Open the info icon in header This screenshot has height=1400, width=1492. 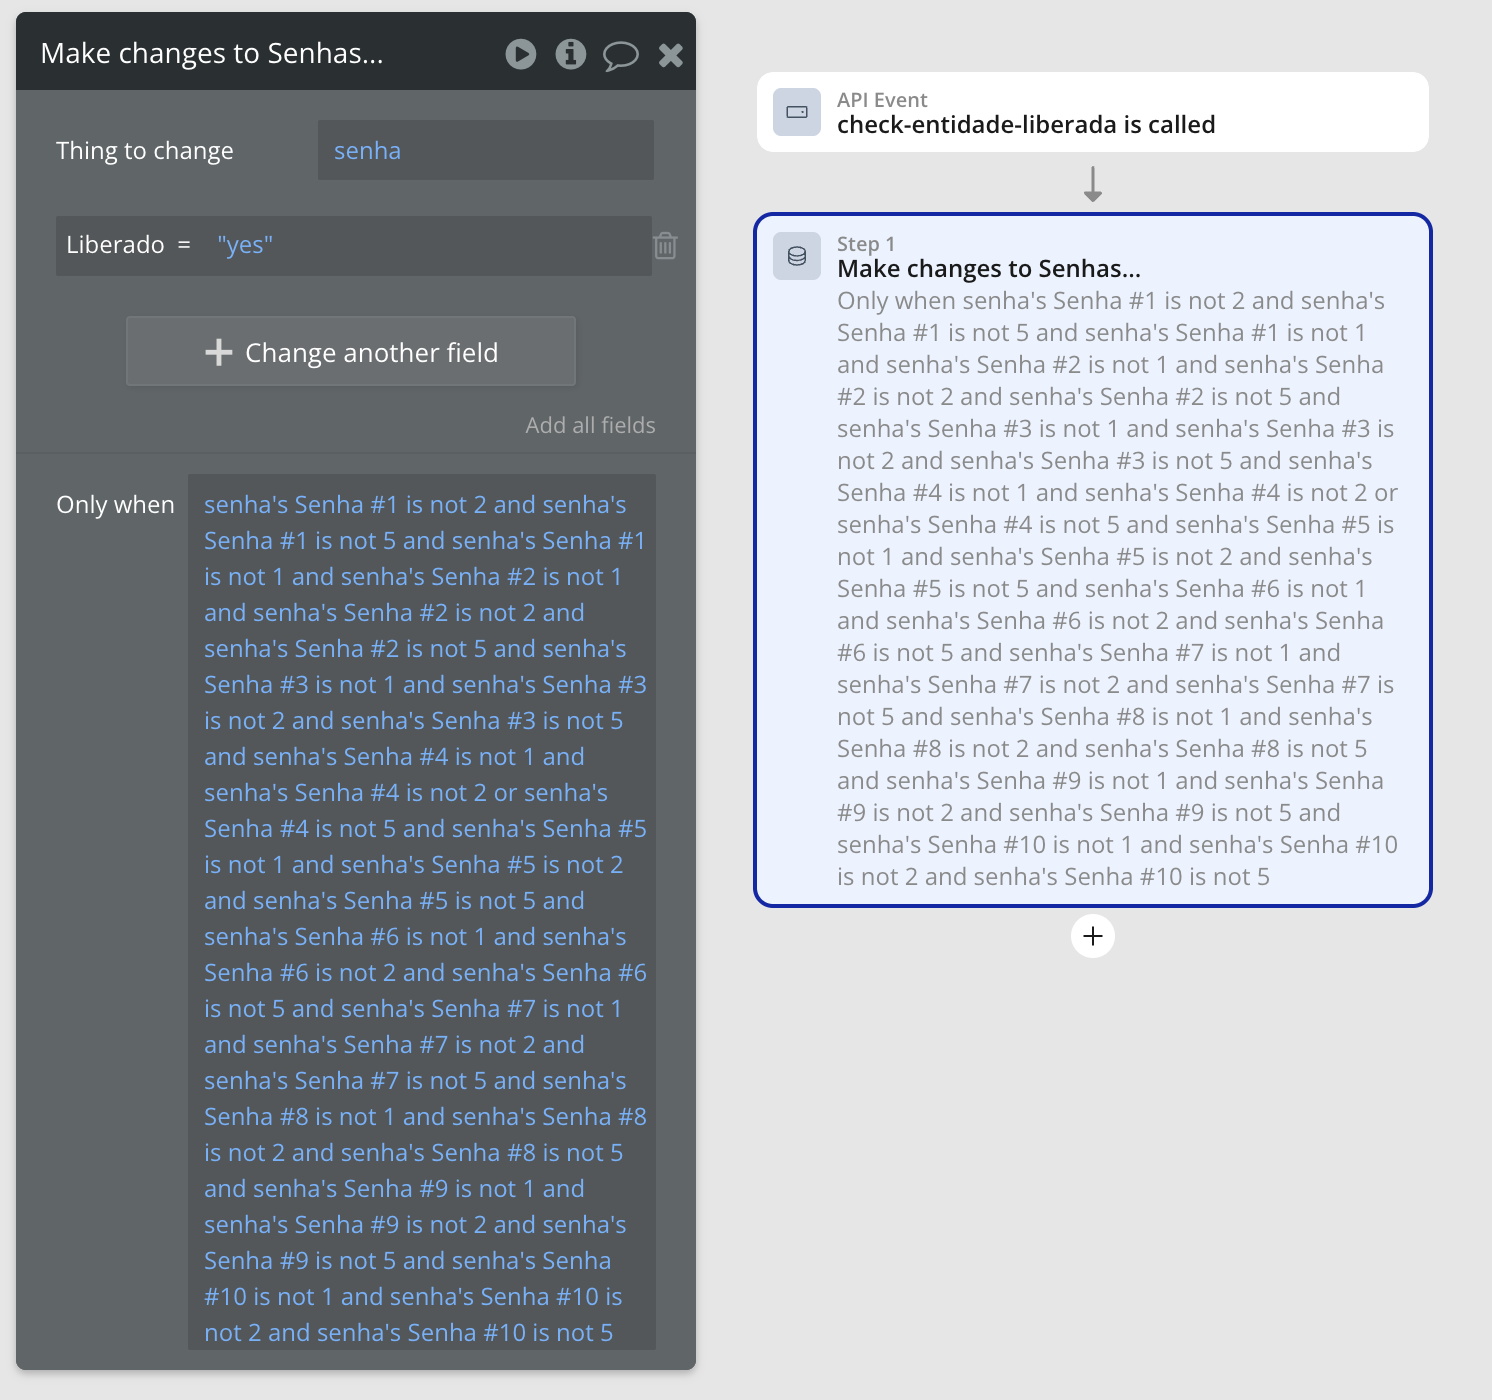[571, 54]
